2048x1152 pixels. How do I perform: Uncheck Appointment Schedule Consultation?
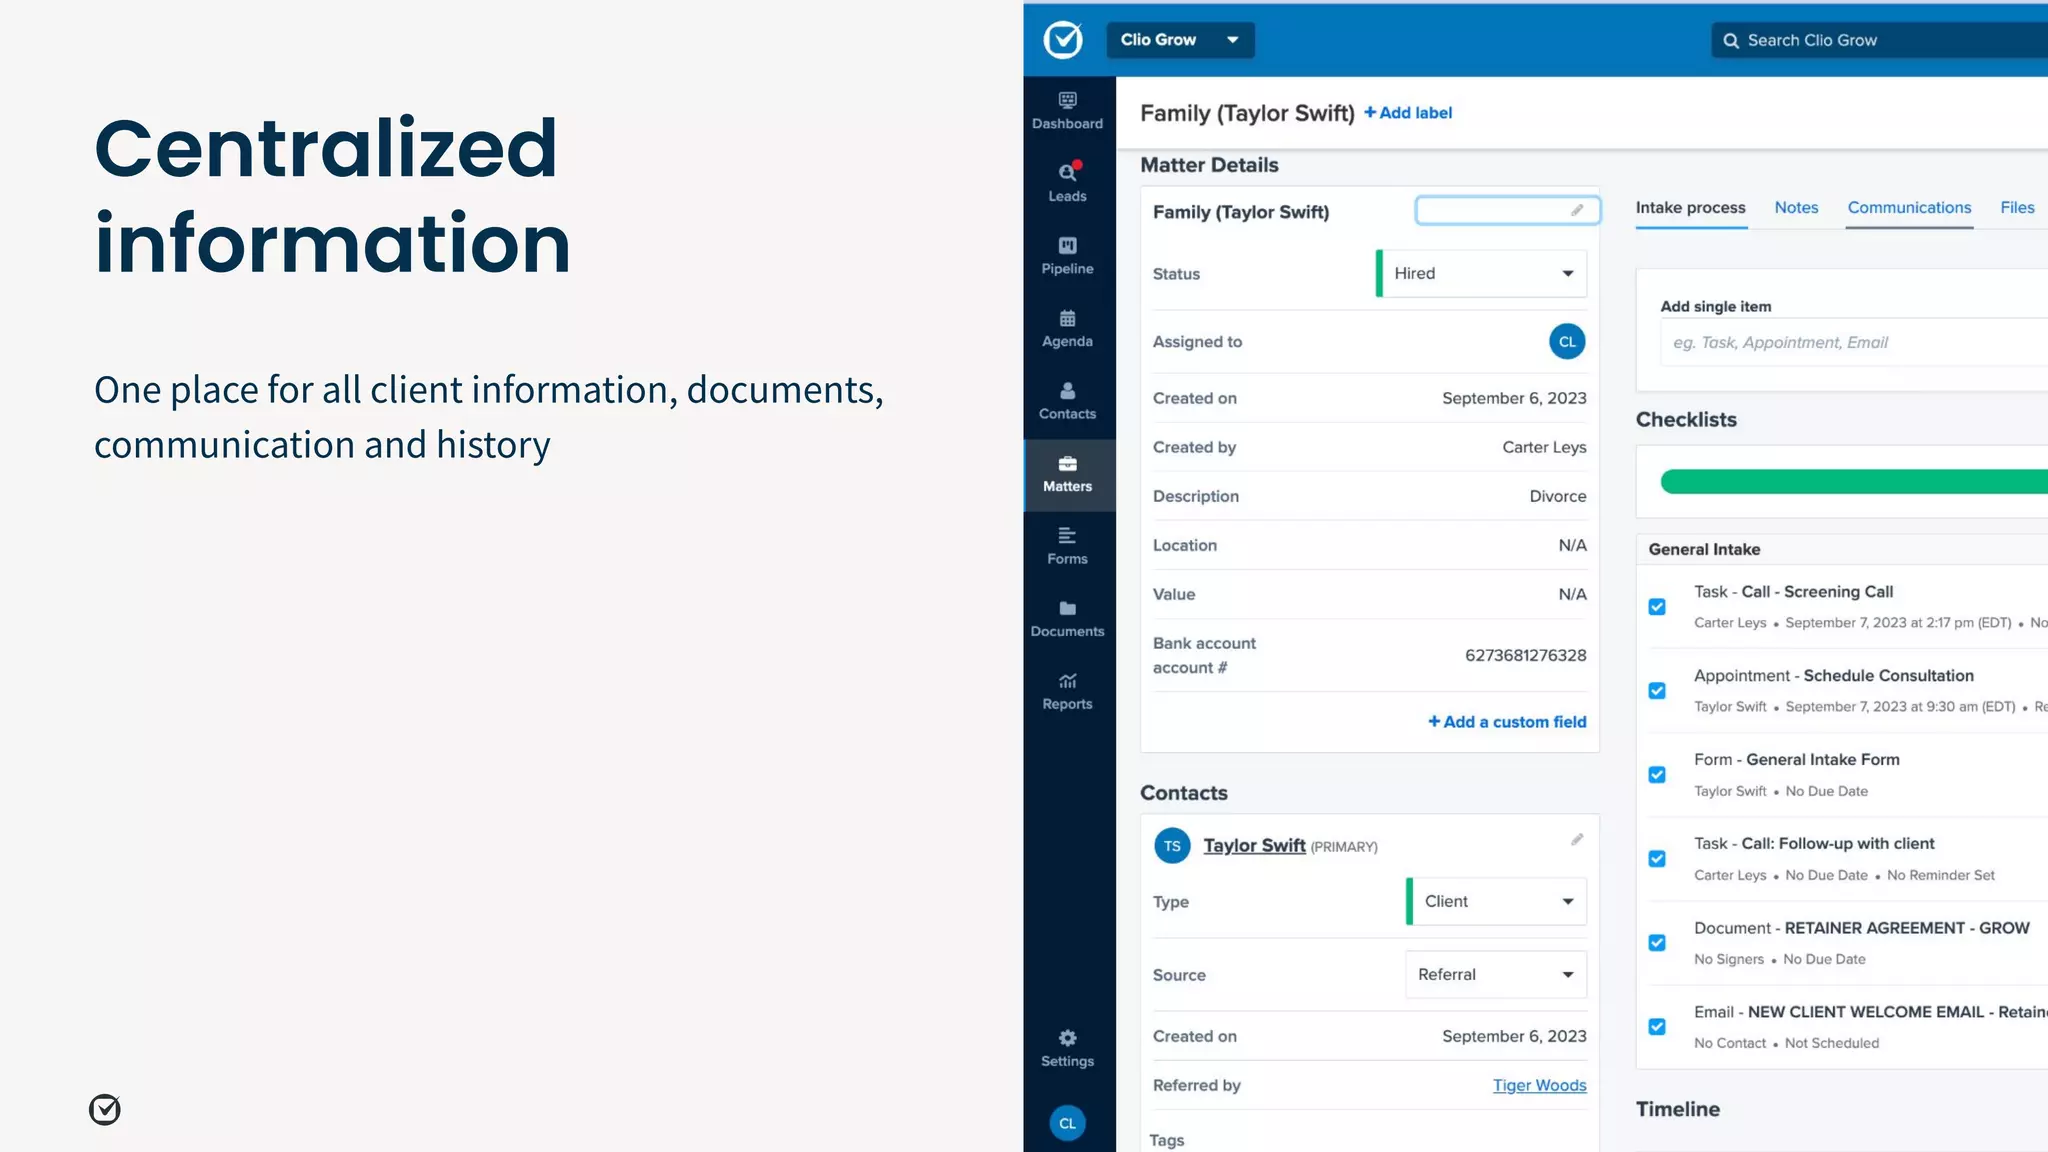point(1657,691)
